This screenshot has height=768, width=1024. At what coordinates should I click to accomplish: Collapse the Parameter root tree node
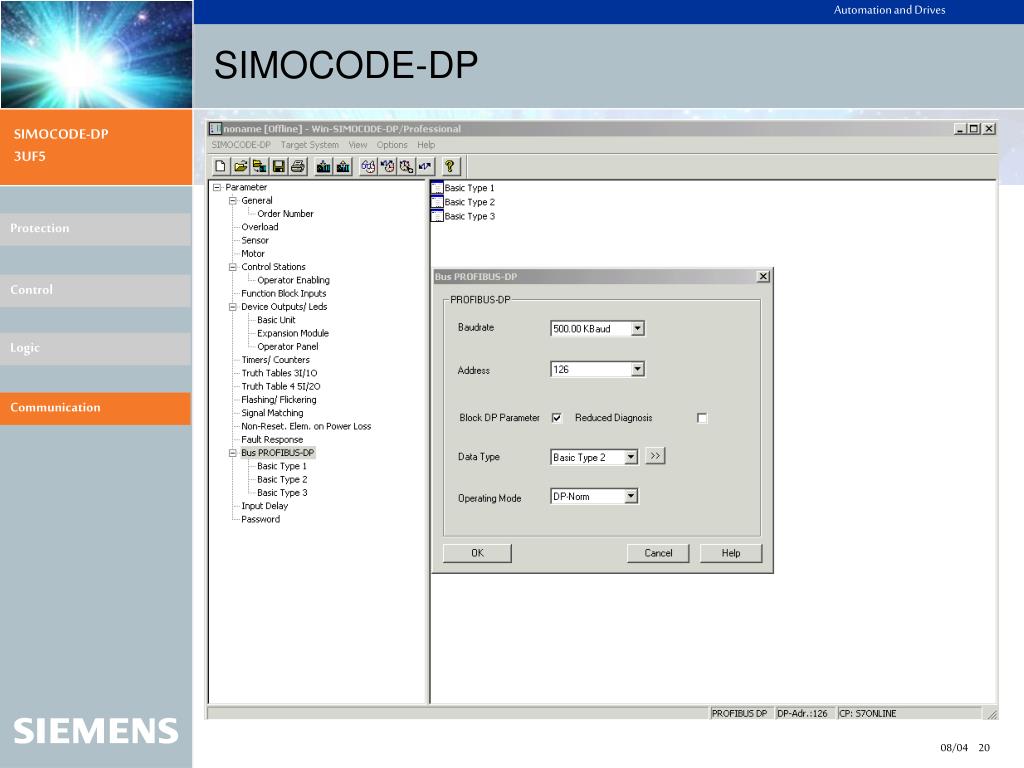click(x=217, y=187)
